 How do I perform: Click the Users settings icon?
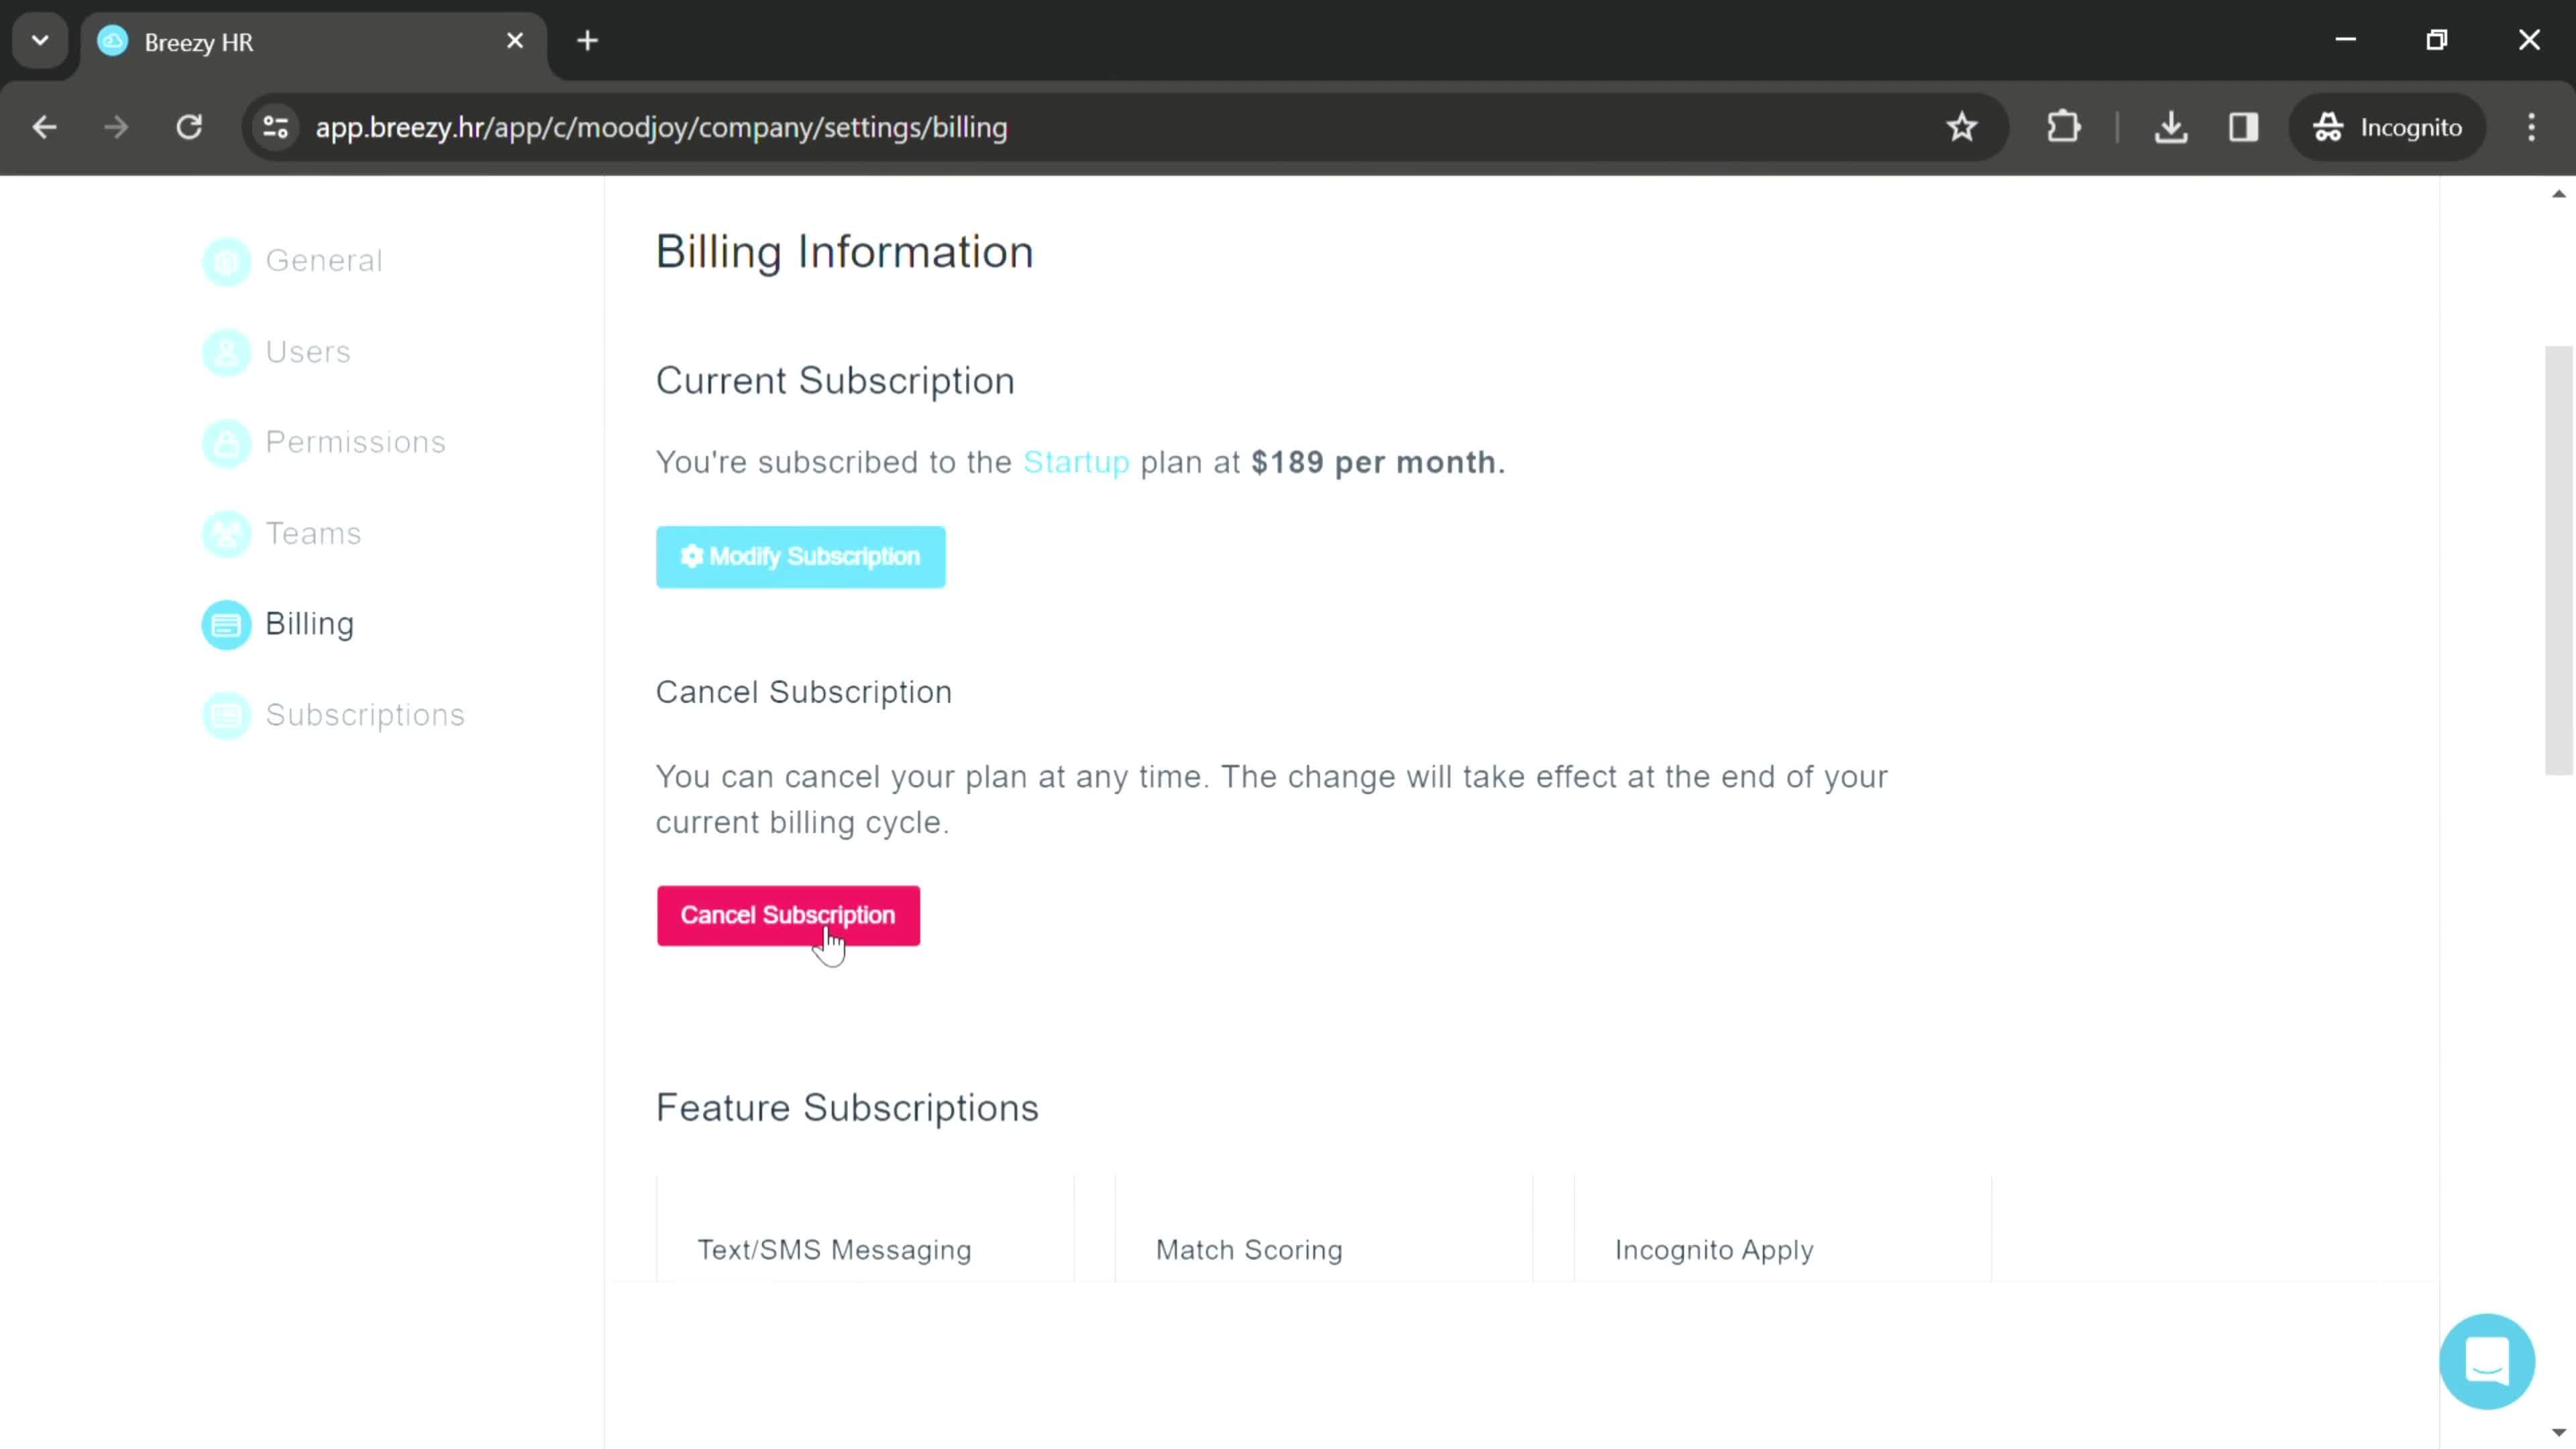[x=227, y=350]
